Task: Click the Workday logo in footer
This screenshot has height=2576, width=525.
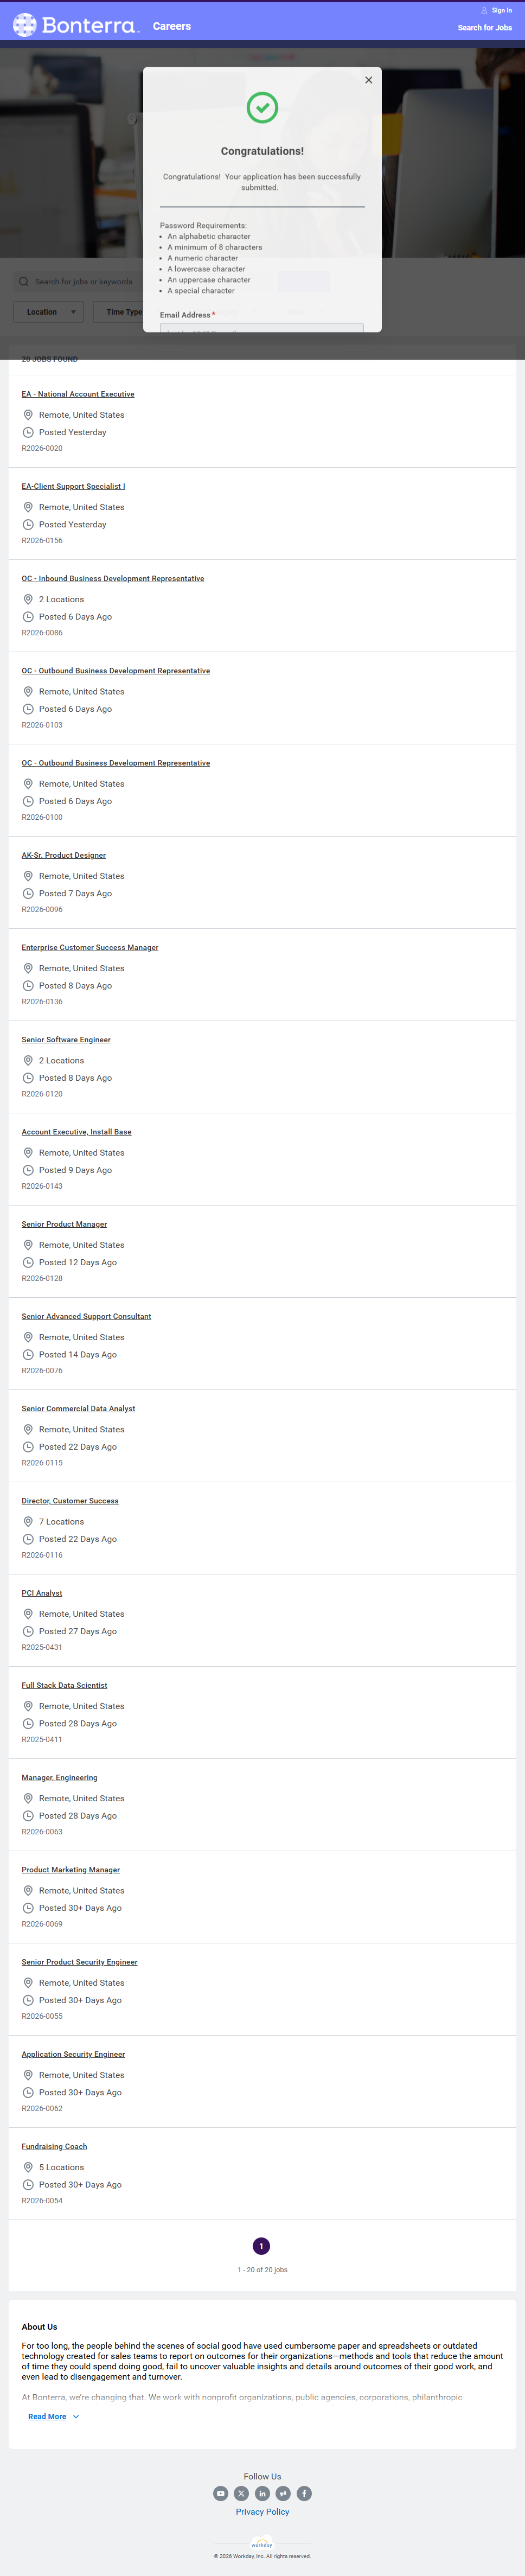Action: (262, 2544)
